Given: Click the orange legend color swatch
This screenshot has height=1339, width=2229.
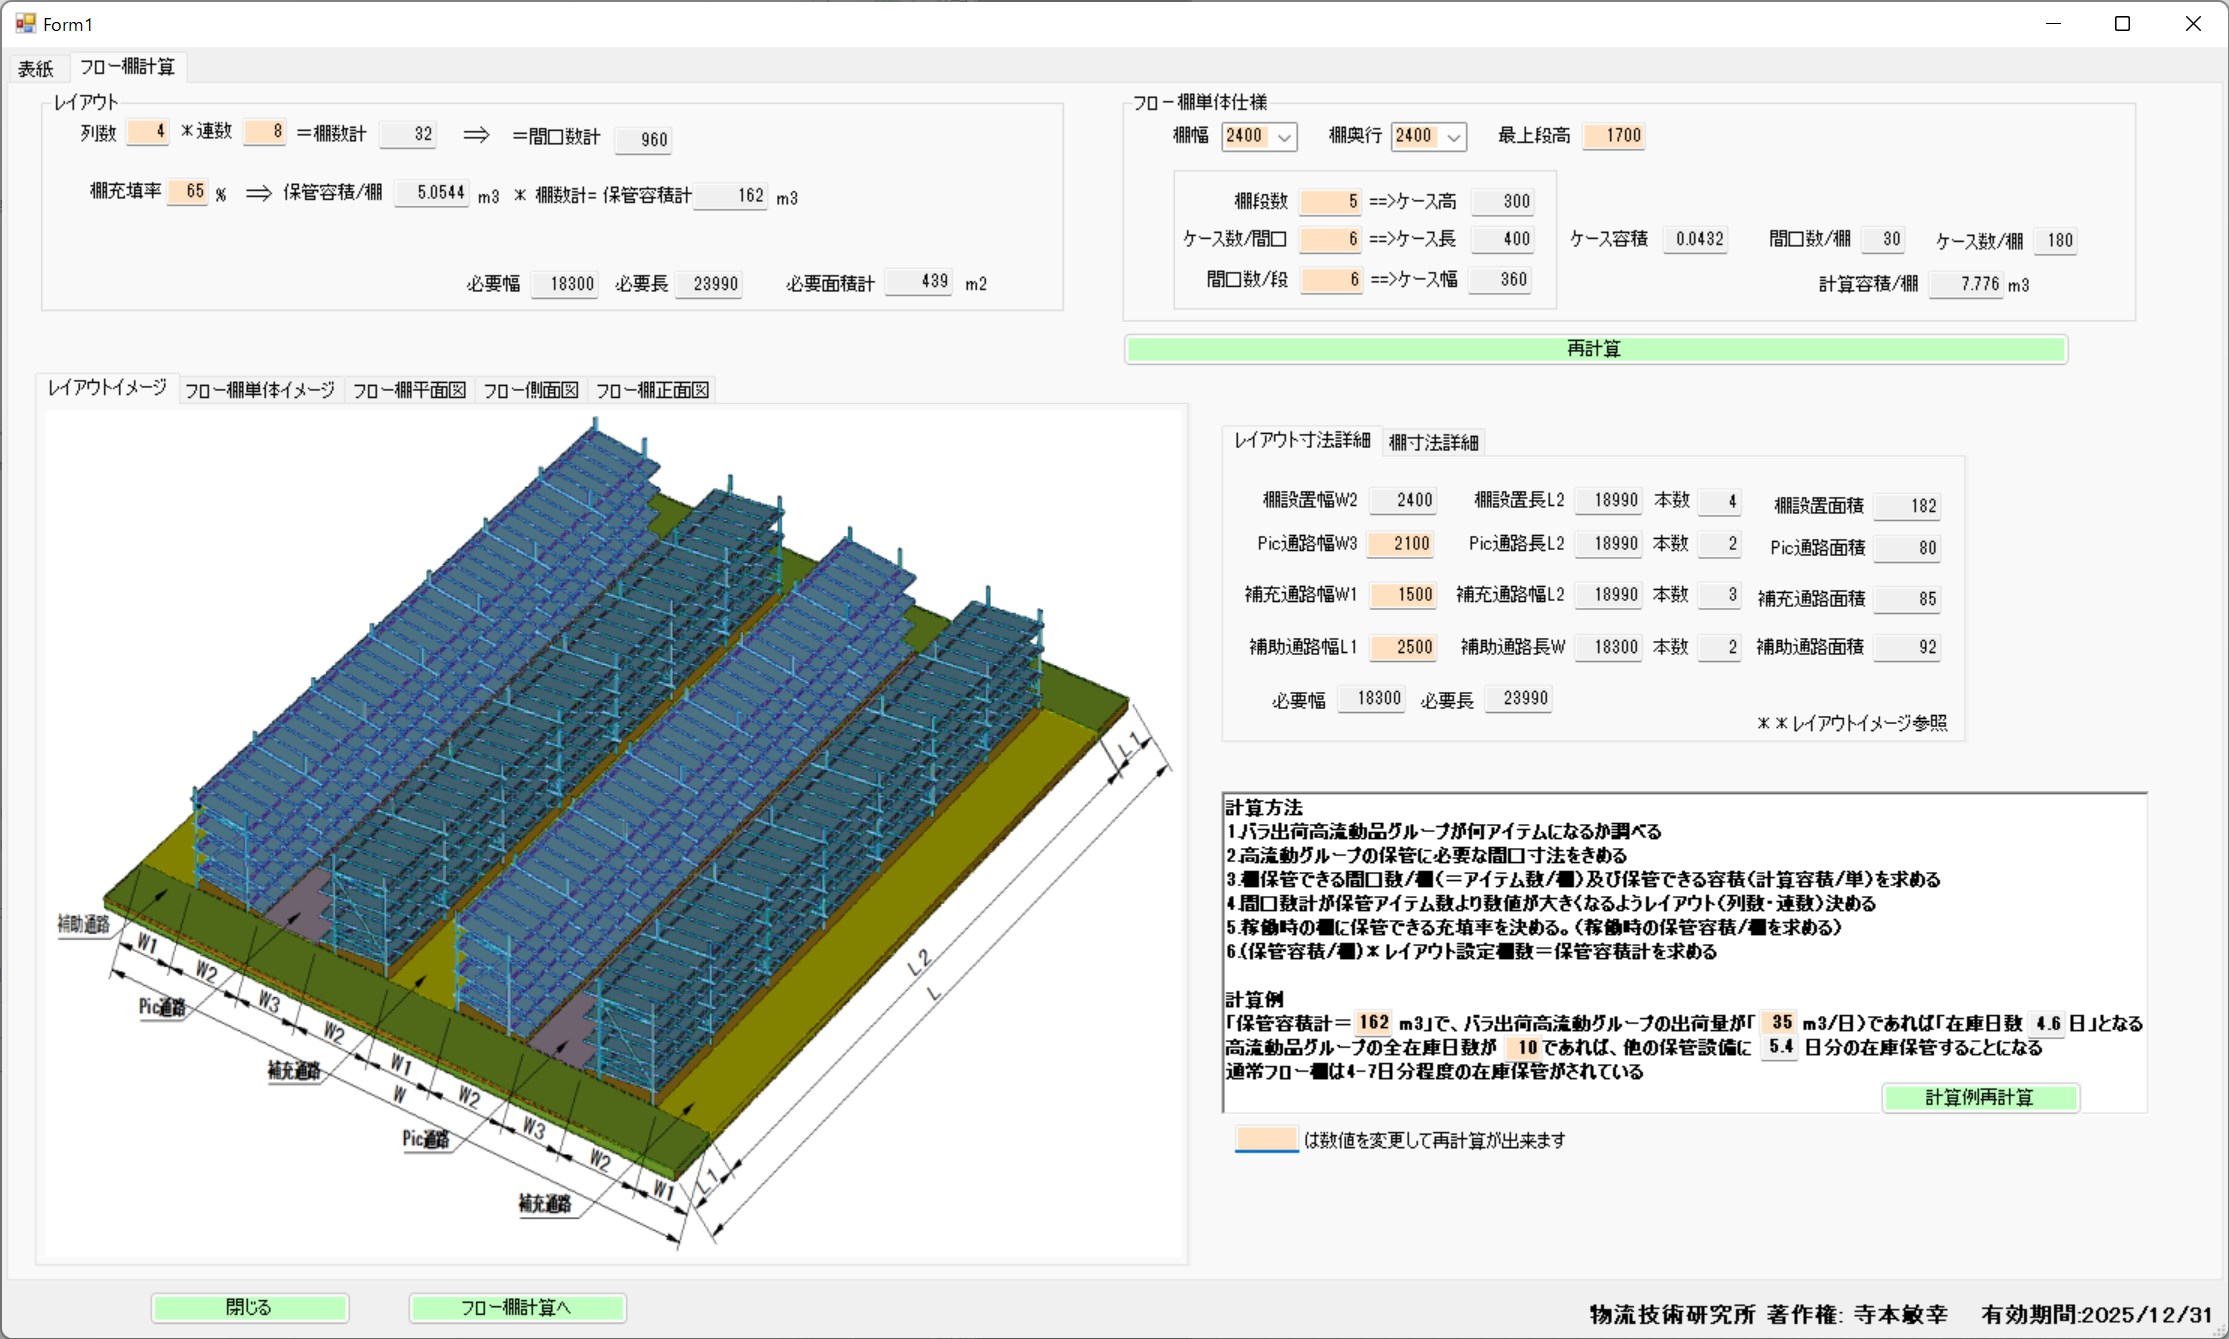Looking at the screenshot, I should click(x=1266, y=1139).
